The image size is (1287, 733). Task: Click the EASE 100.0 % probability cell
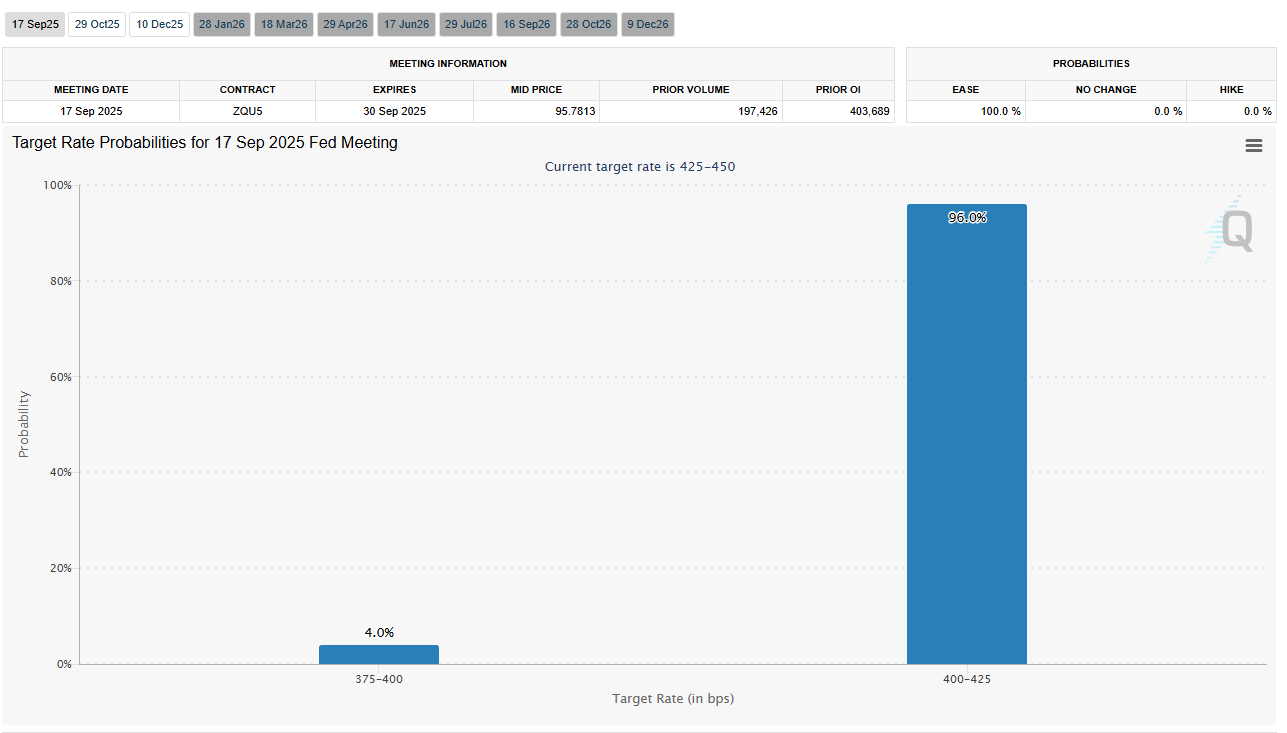pyautogui.click(x=965, y=111)
